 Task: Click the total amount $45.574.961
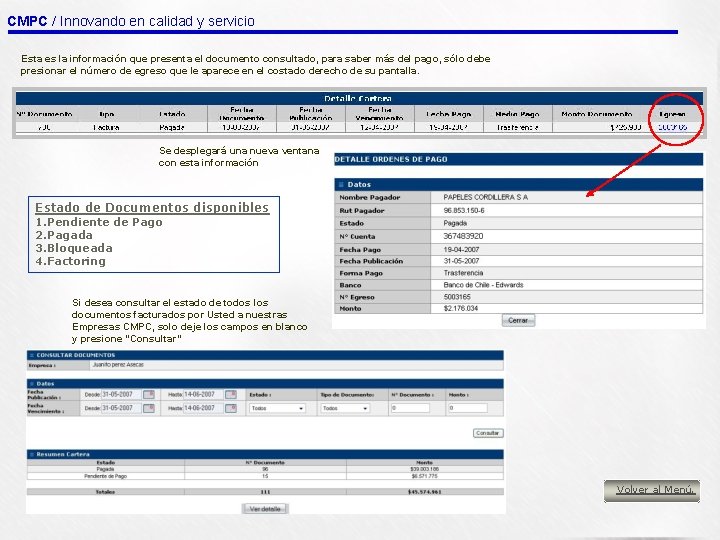click(424, 492)
